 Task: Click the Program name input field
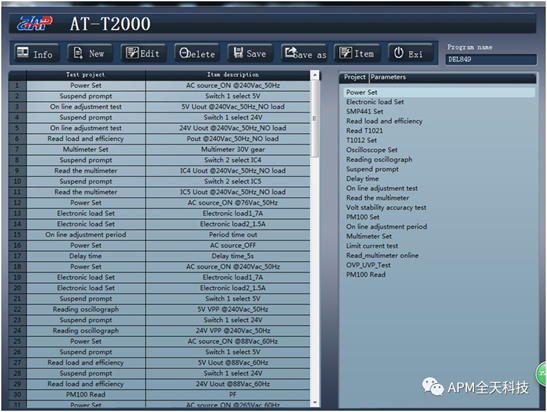490,59
